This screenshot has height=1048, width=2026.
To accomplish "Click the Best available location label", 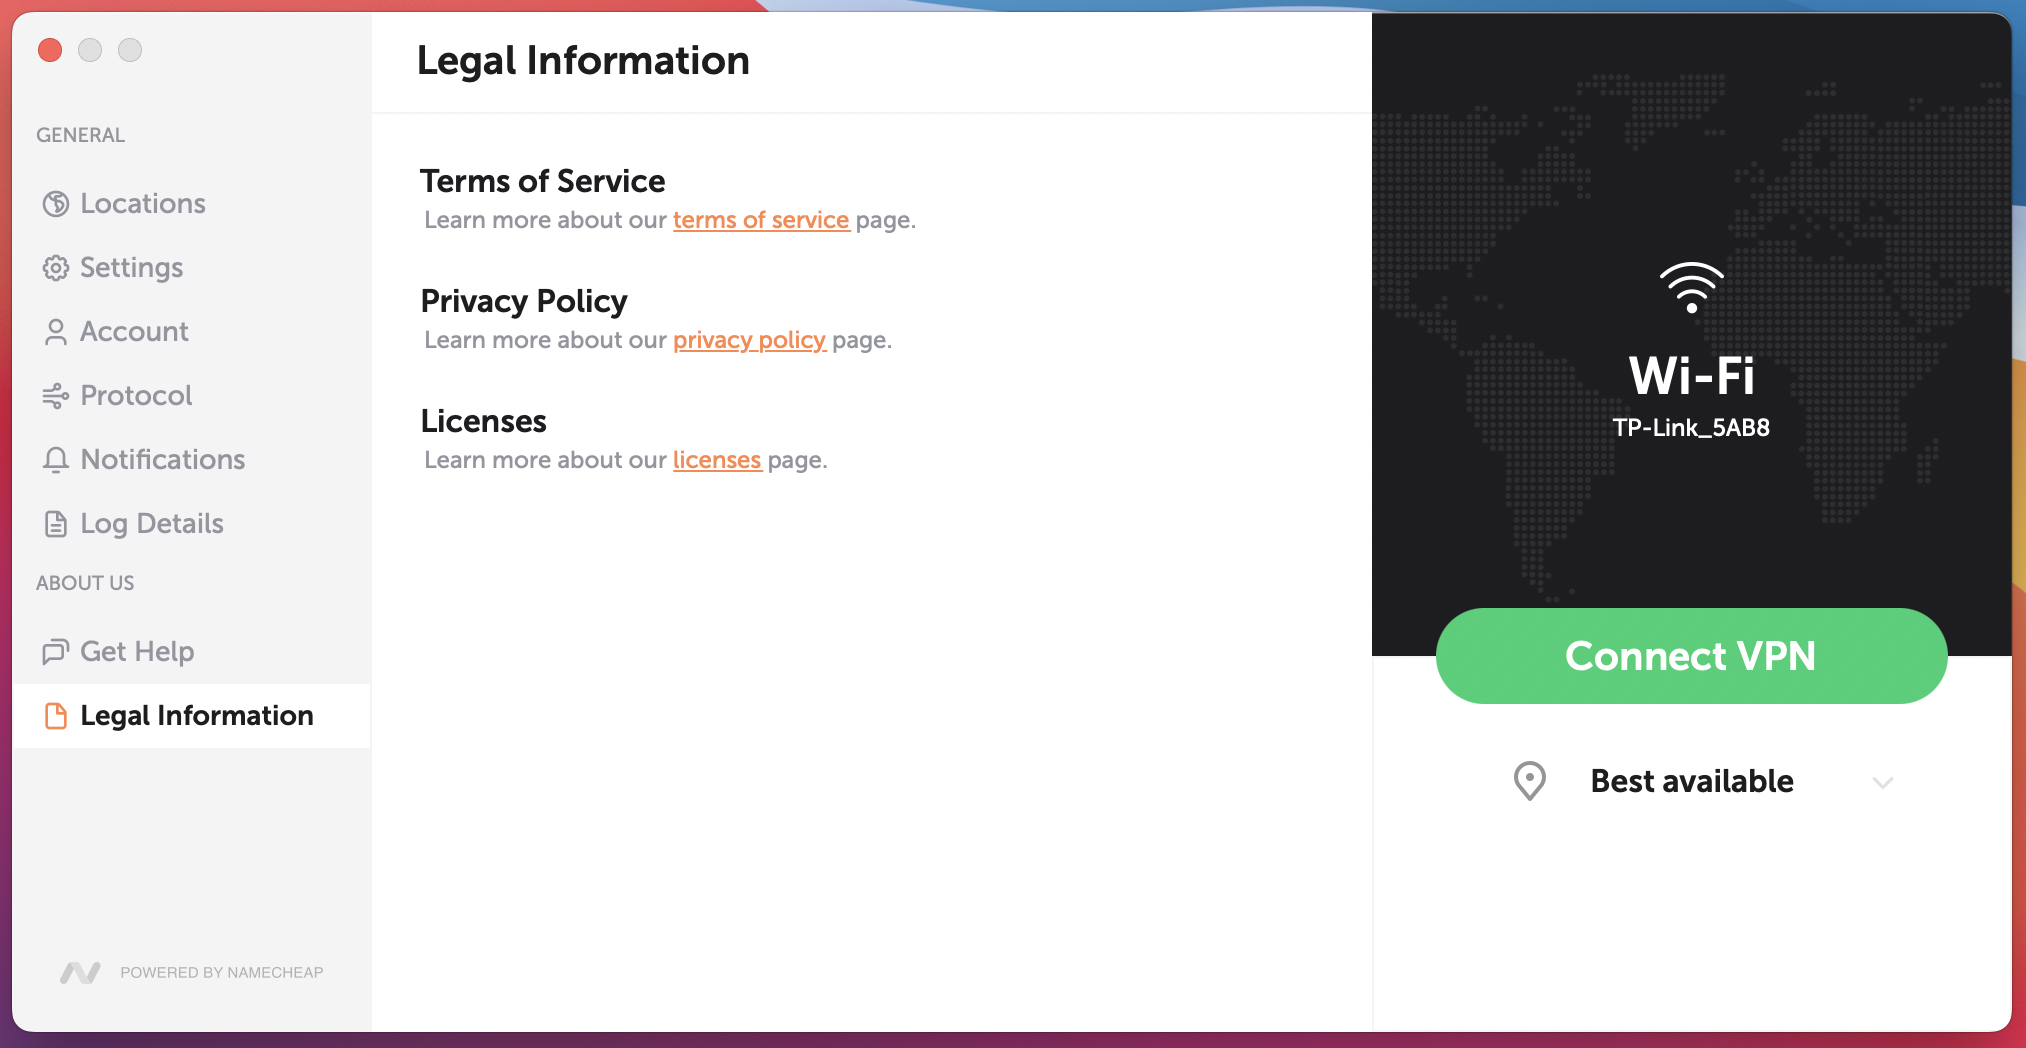I will click(x=1692, y=781).
